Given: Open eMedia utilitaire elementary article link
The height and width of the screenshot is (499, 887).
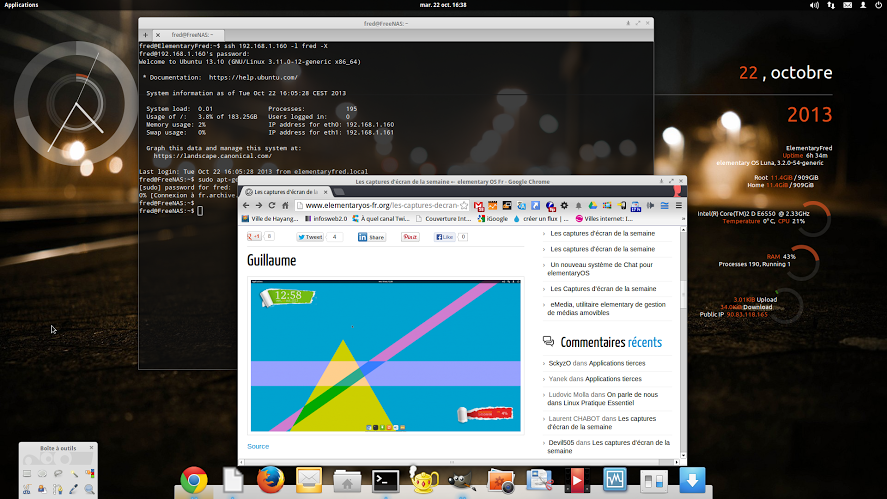Looking at the screenshot, I should (606, 308).
